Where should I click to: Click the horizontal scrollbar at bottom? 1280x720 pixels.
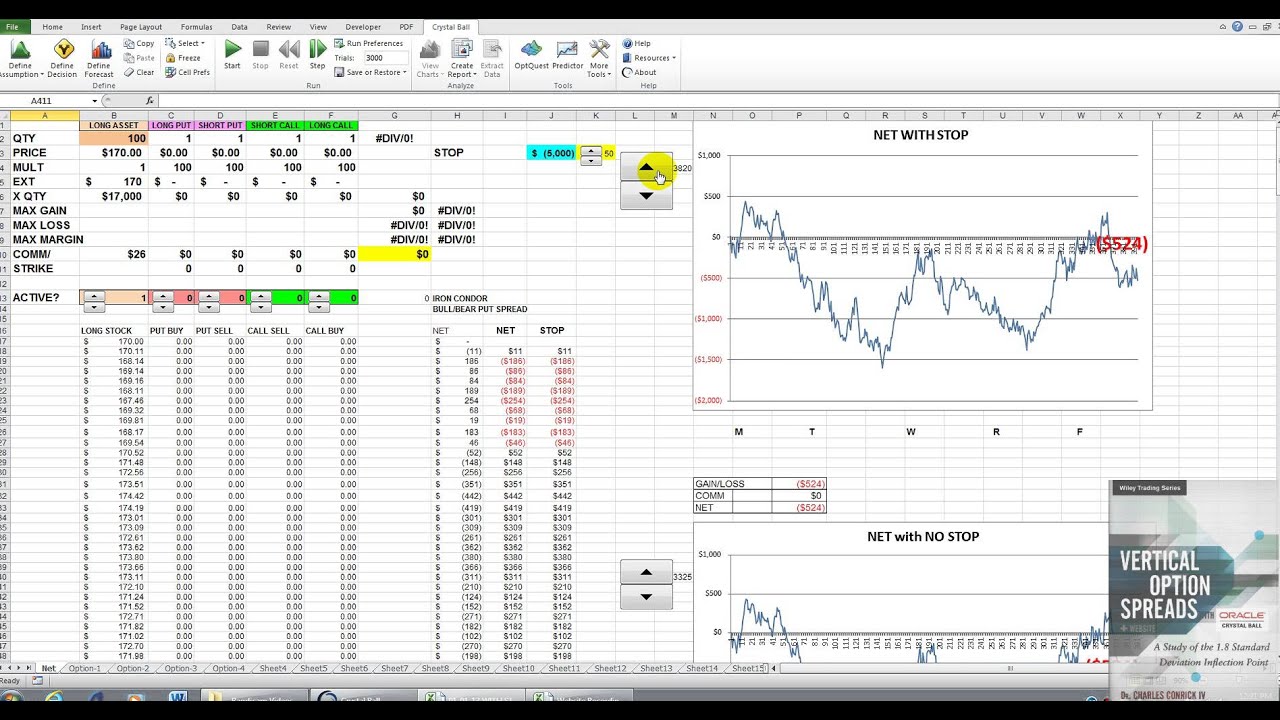tap(1010, 668)
